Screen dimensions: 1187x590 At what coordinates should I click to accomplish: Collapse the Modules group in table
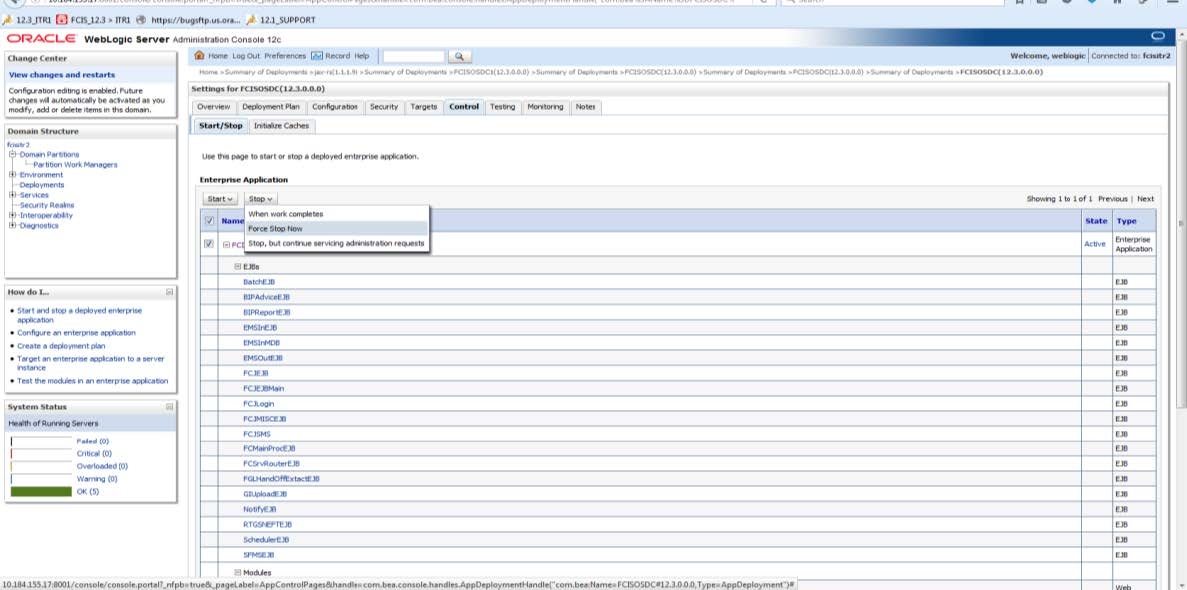coord(238,573)
